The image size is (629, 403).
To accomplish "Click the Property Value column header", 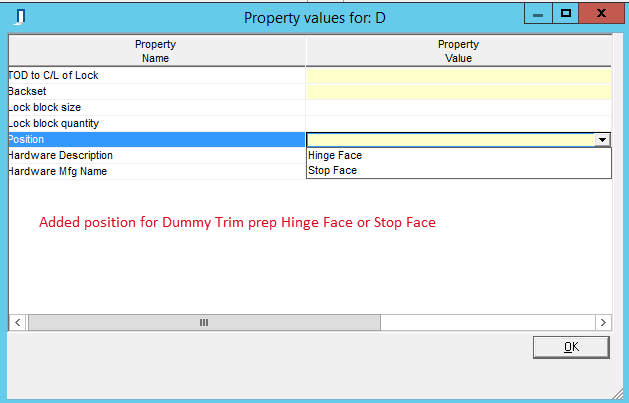I will tap(458, 51).
